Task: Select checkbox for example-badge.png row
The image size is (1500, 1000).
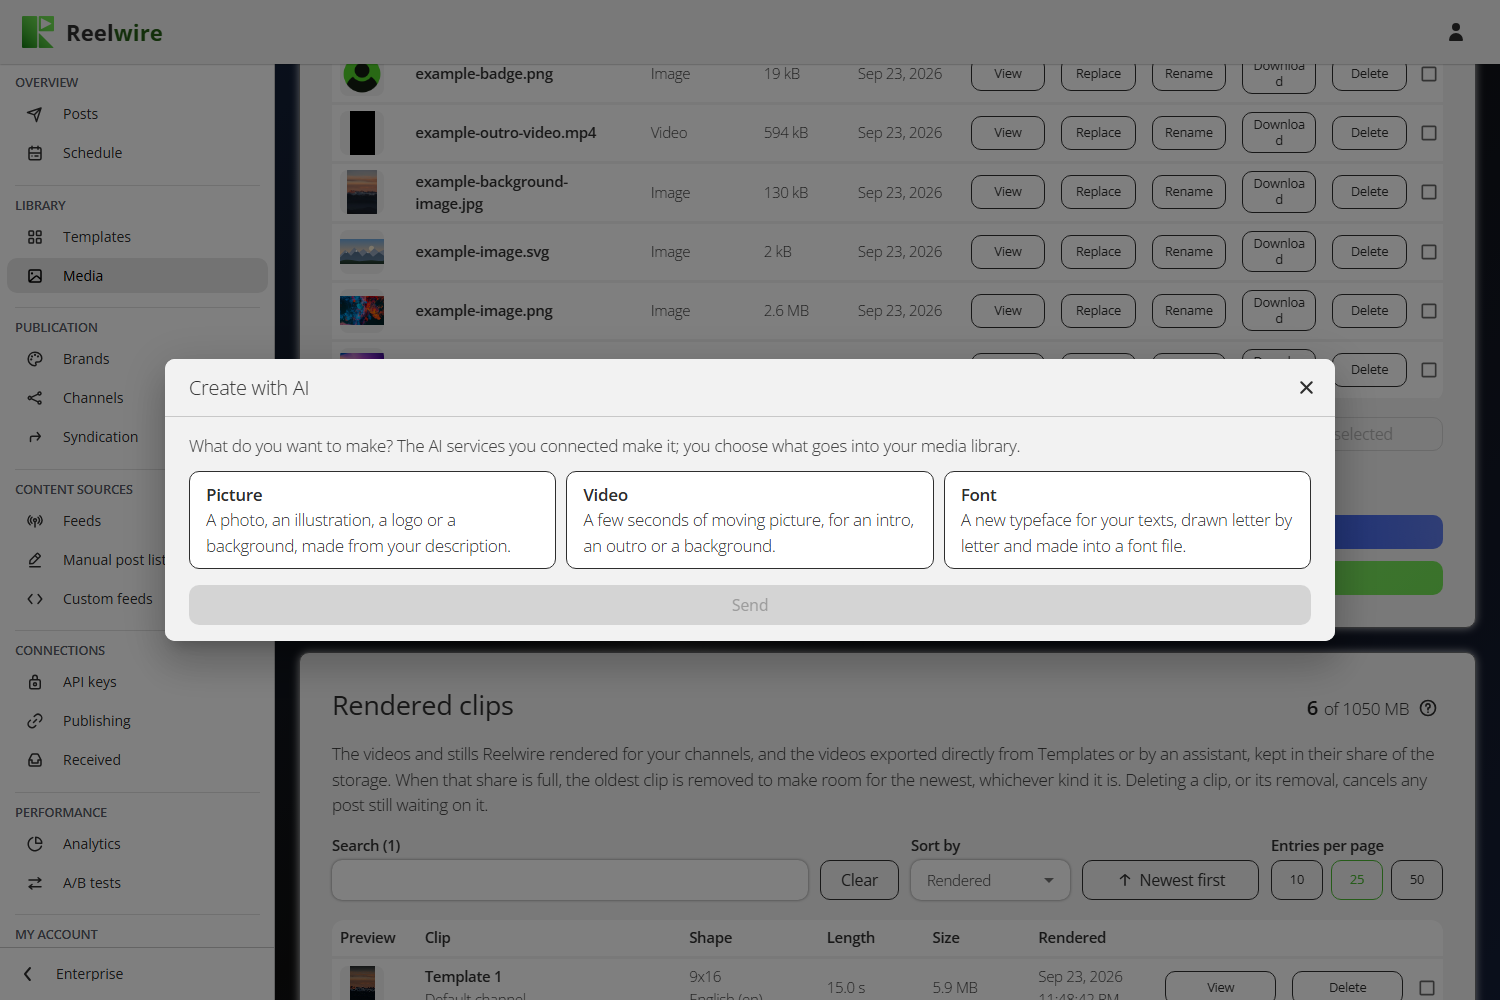Action: point(1429,74)
